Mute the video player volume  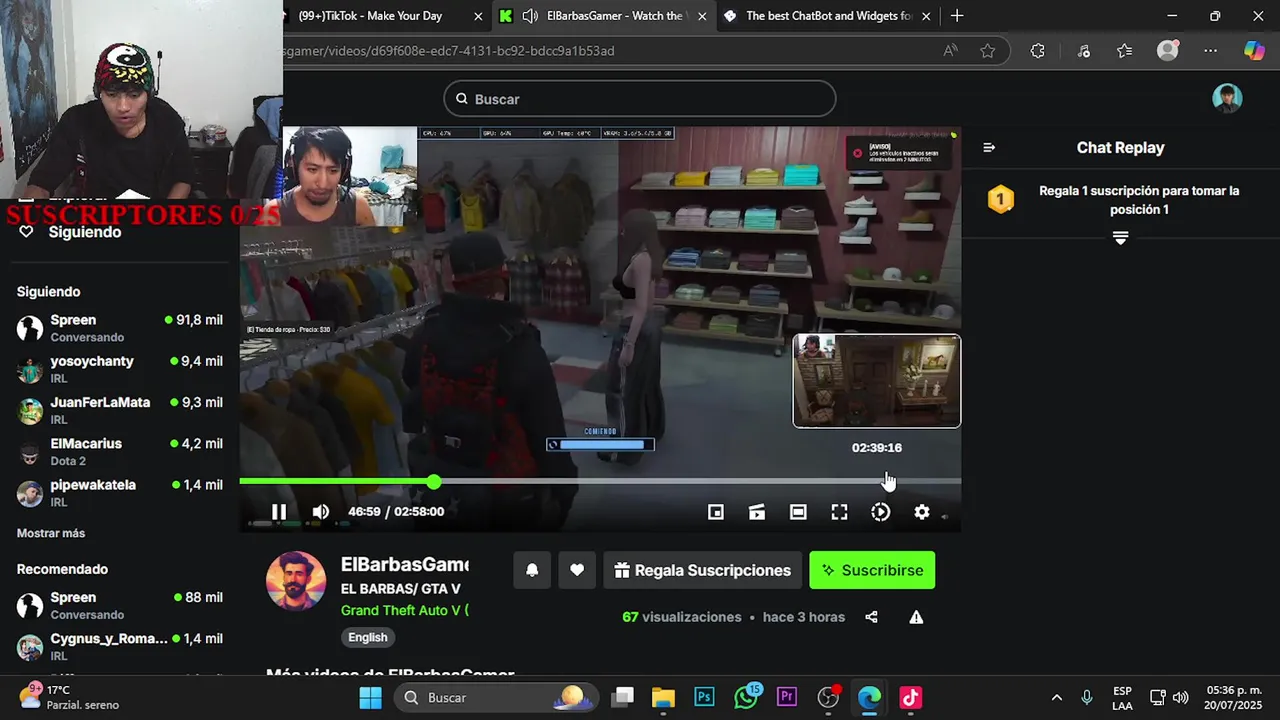pos(320,512)
